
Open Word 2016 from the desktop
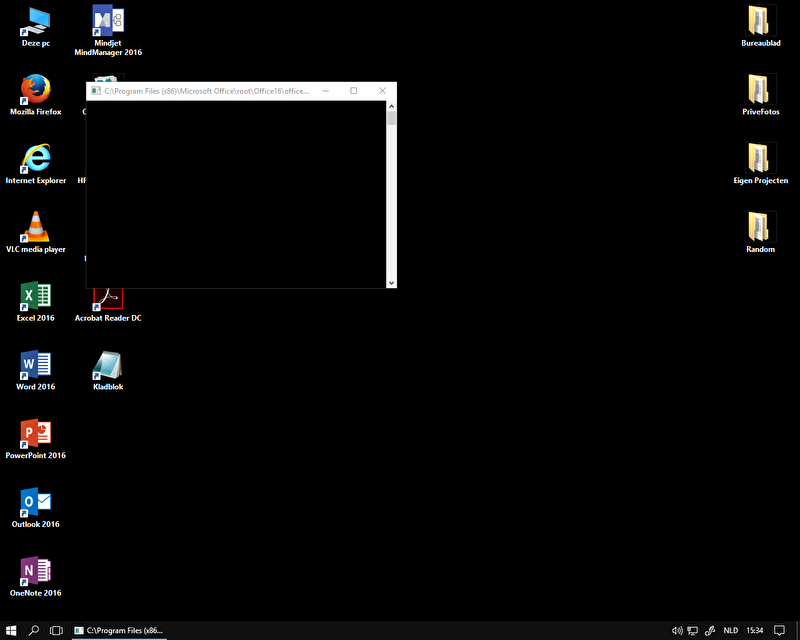(36, 366)
